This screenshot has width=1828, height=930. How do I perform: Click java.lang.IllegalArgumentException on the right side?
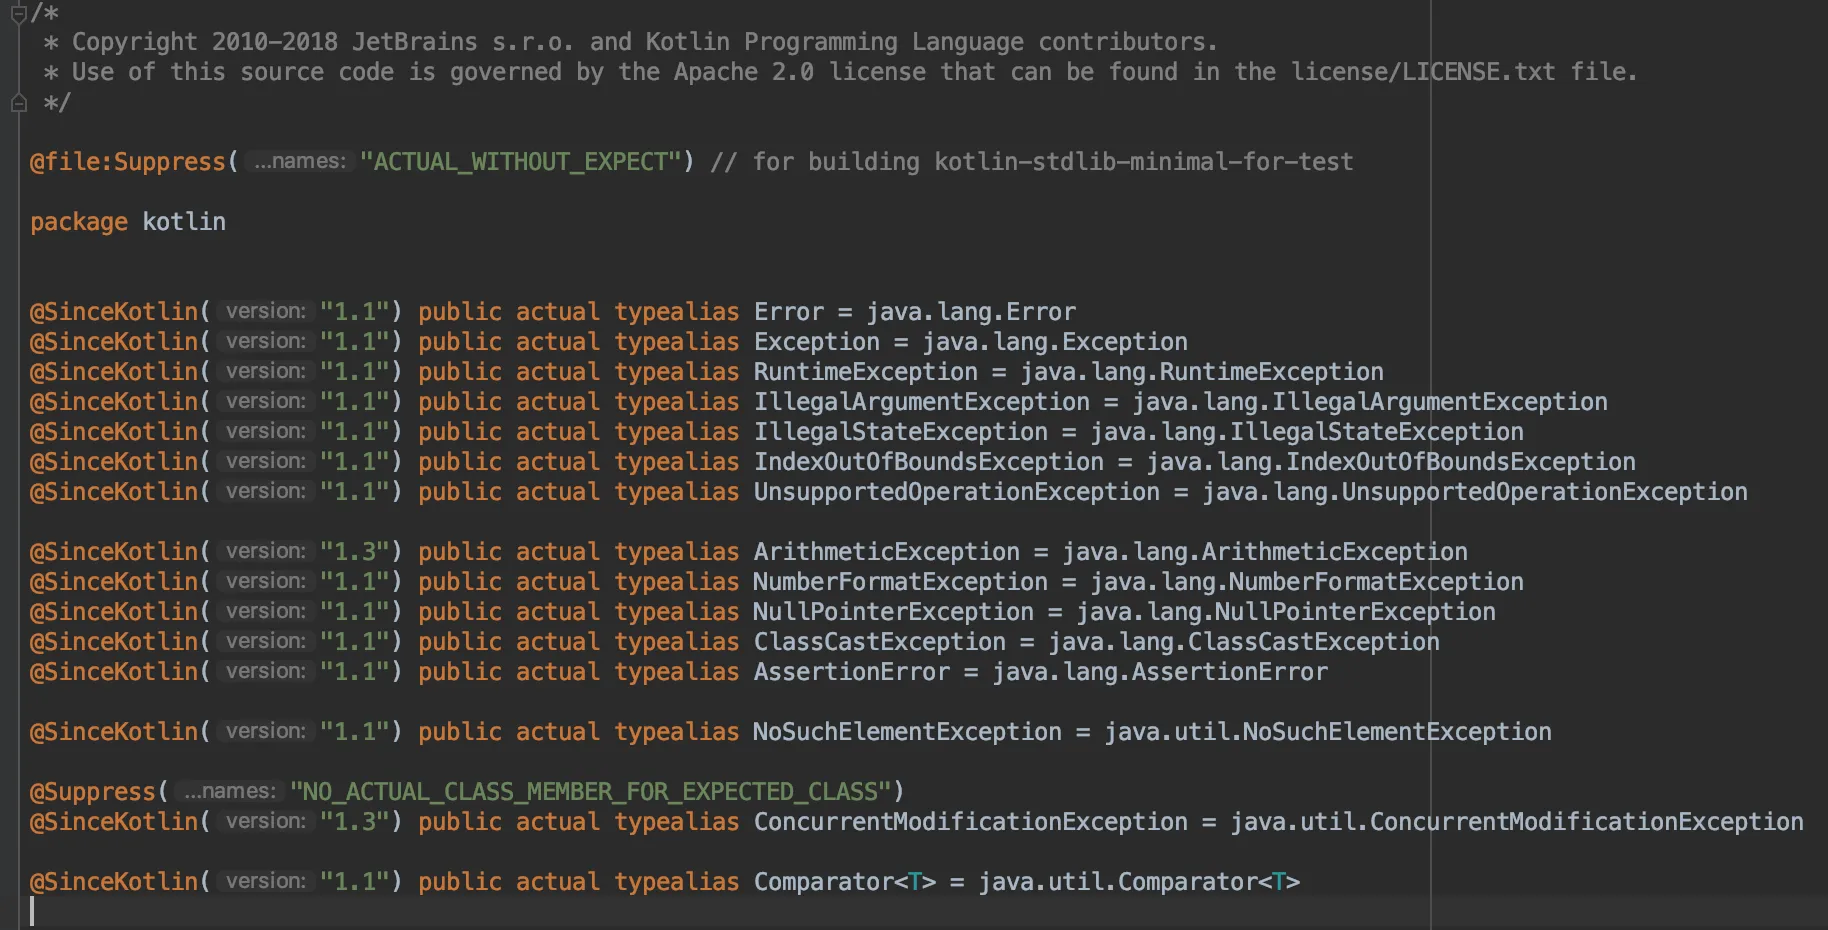click(1370, 402)
